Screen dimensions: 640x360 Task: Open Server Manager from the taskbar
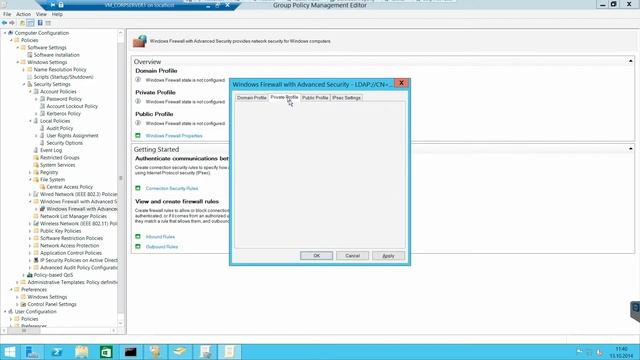click(32, 352)
